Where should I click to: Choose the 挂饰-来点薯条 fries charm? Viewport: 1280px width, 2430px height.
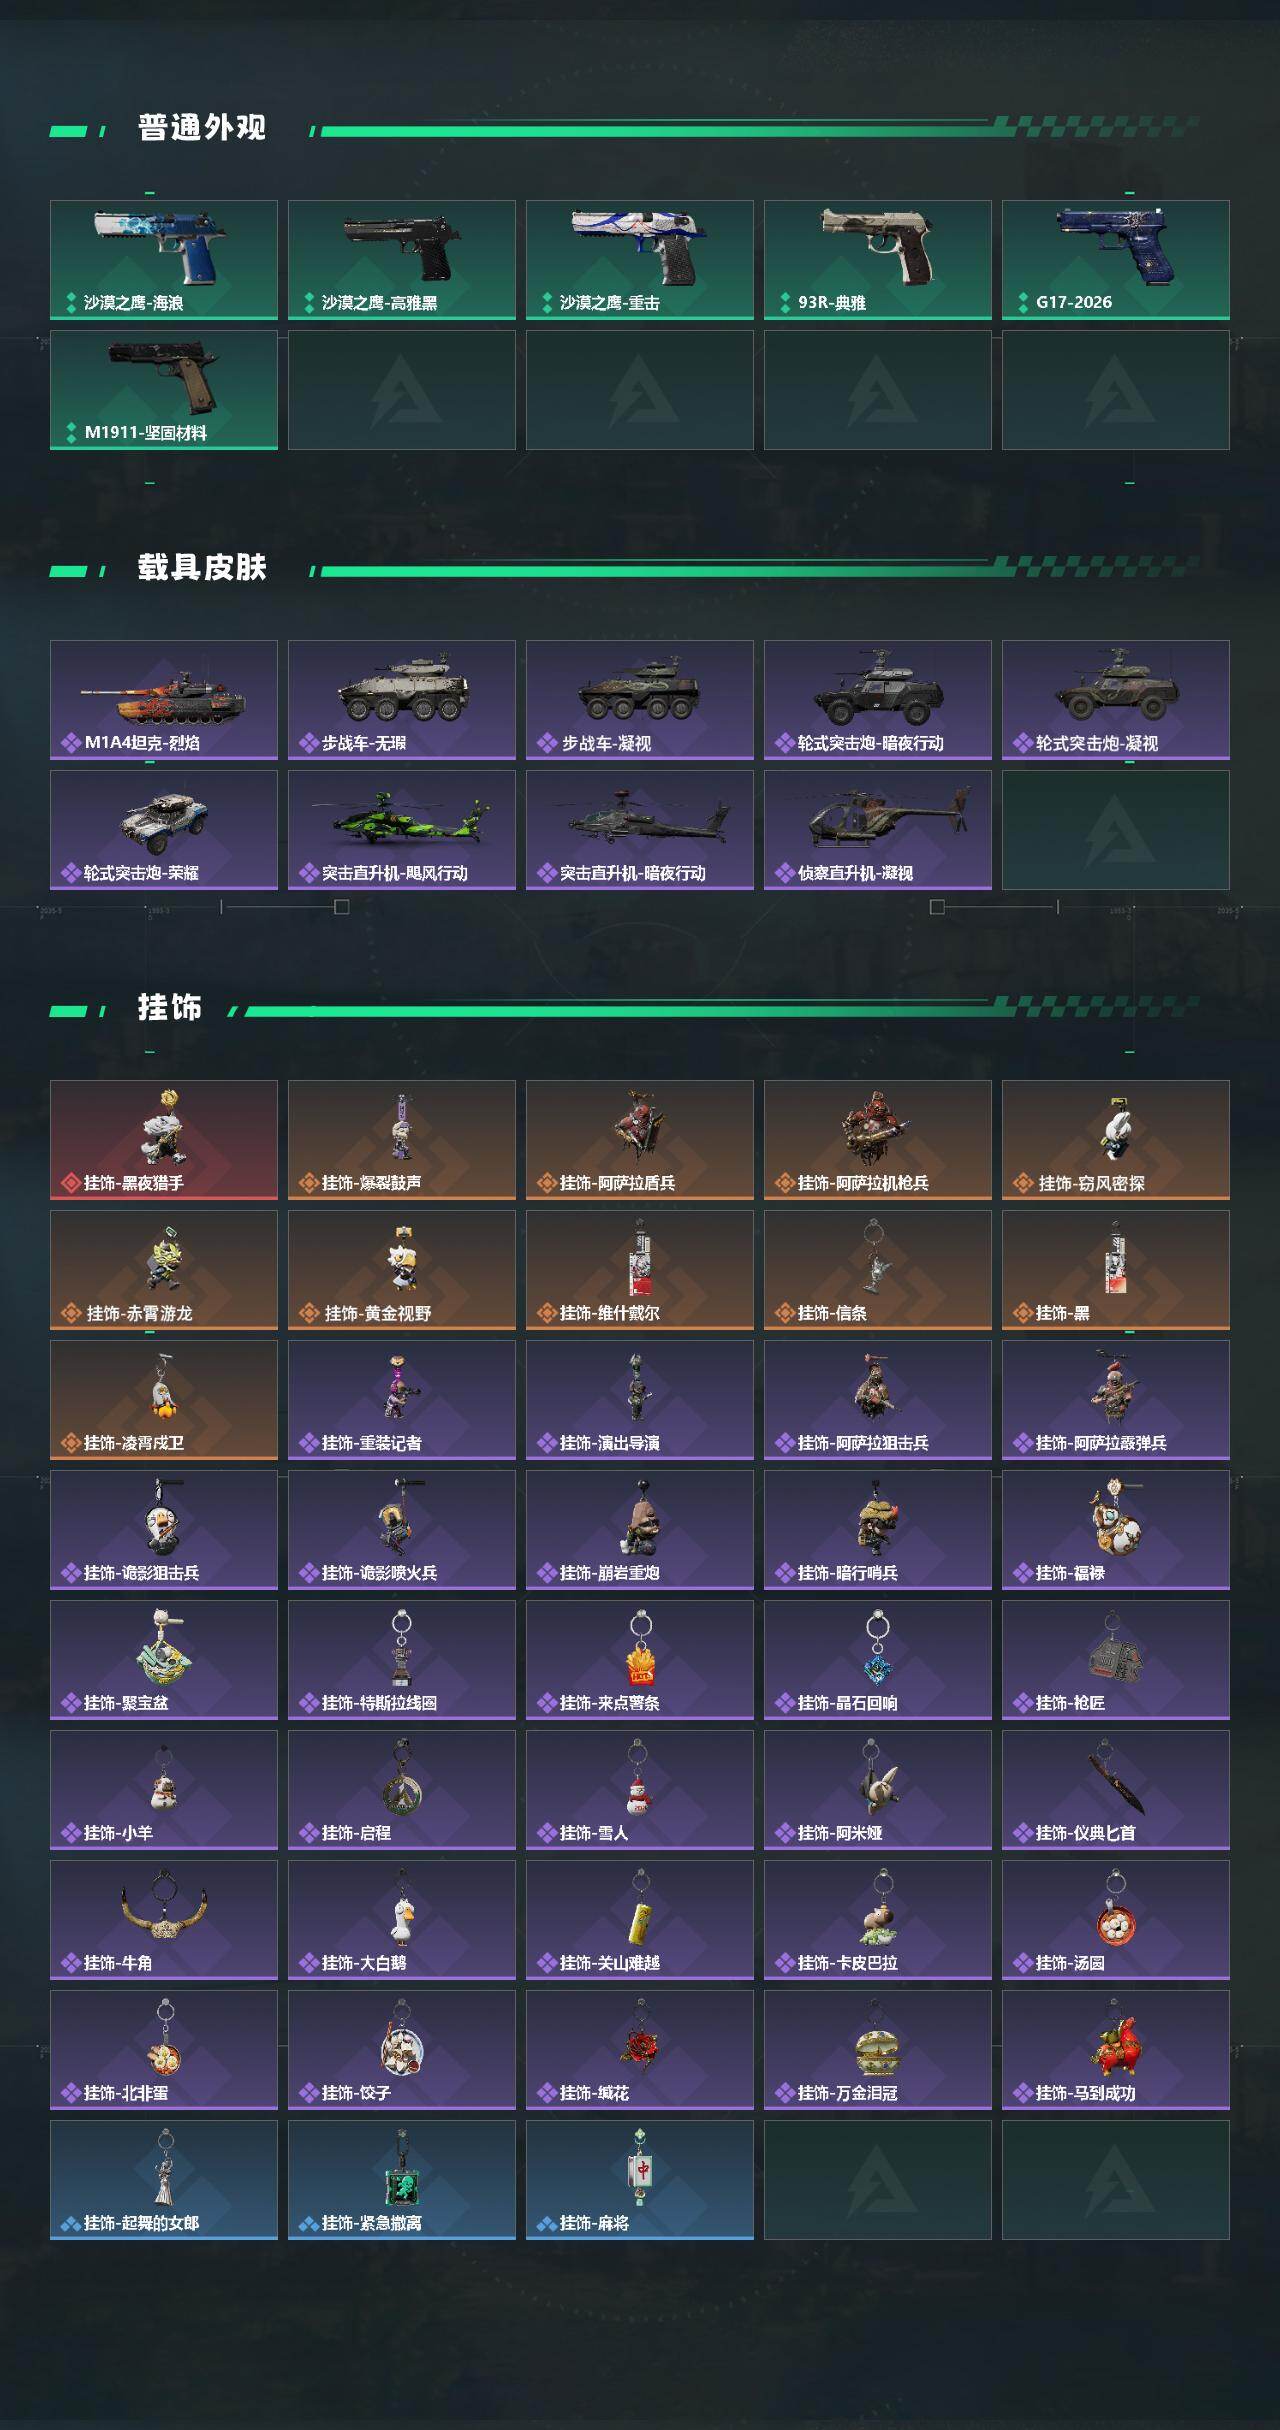(640, 1660)
